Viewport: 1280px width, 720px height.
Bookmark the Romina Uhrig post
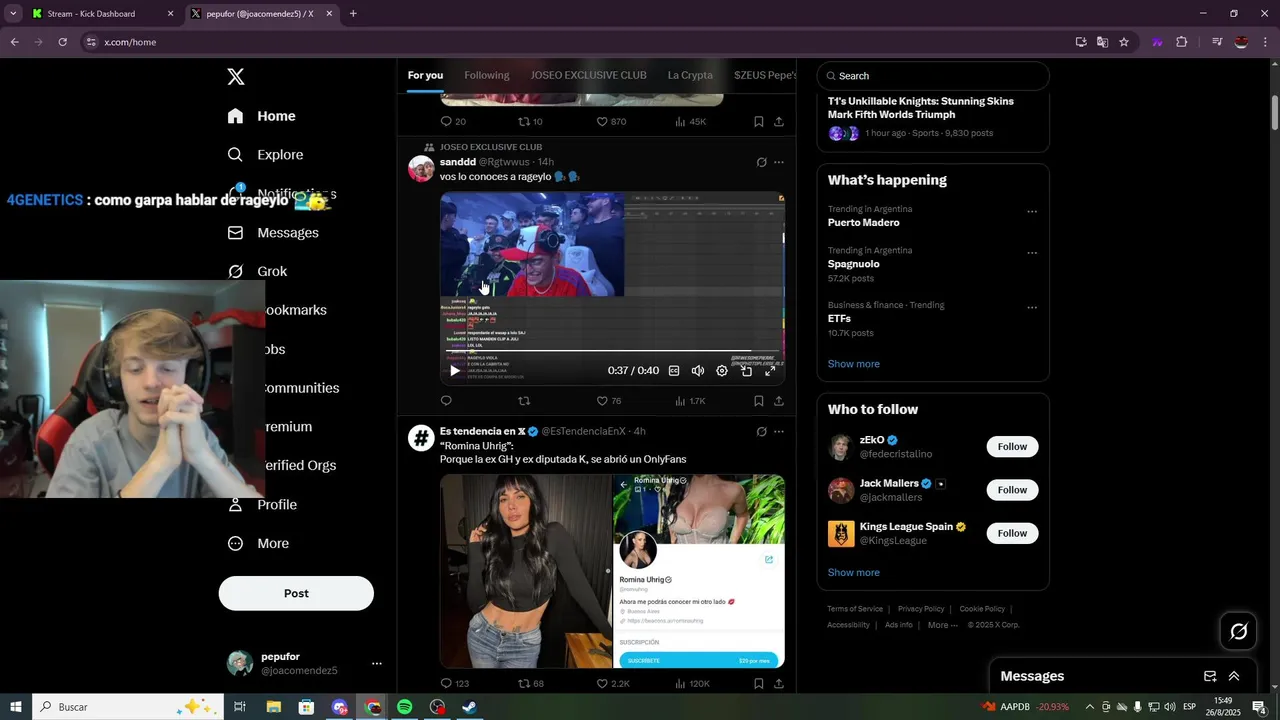pos(758,684)
